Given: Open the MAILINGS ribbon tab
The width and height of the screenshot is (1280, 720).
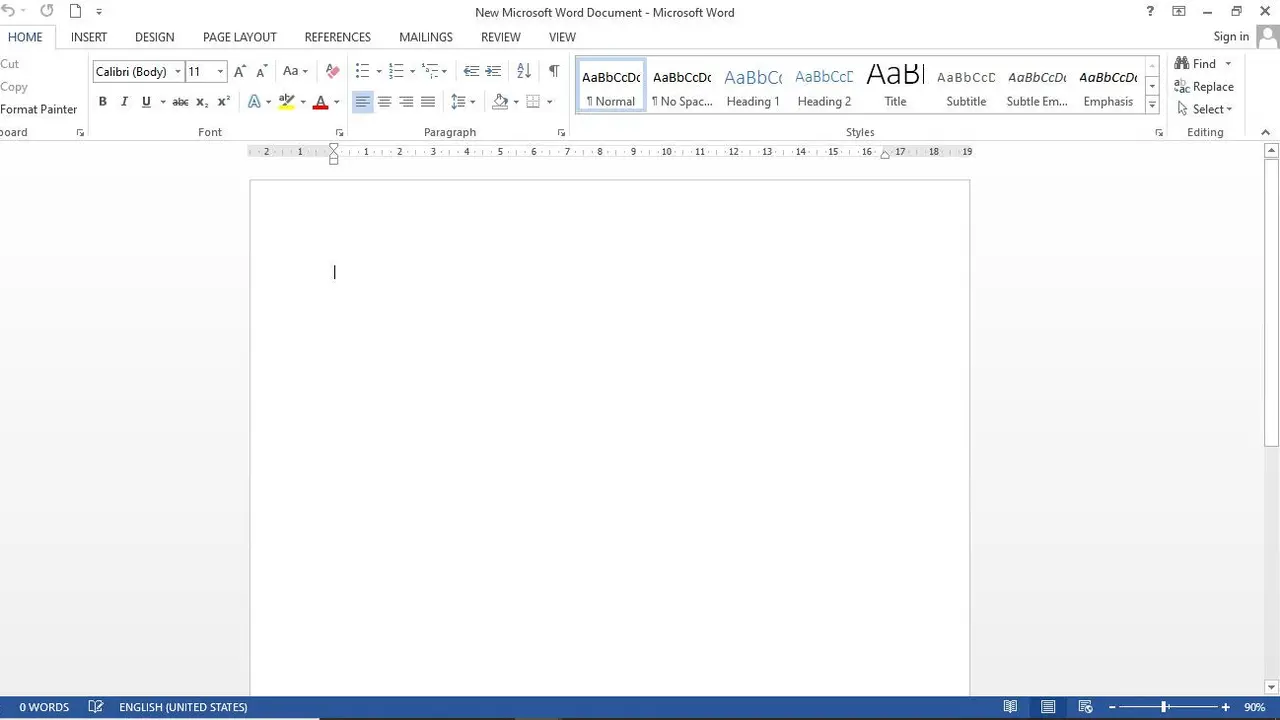Looking at the screenshot, I should point(425,37).
